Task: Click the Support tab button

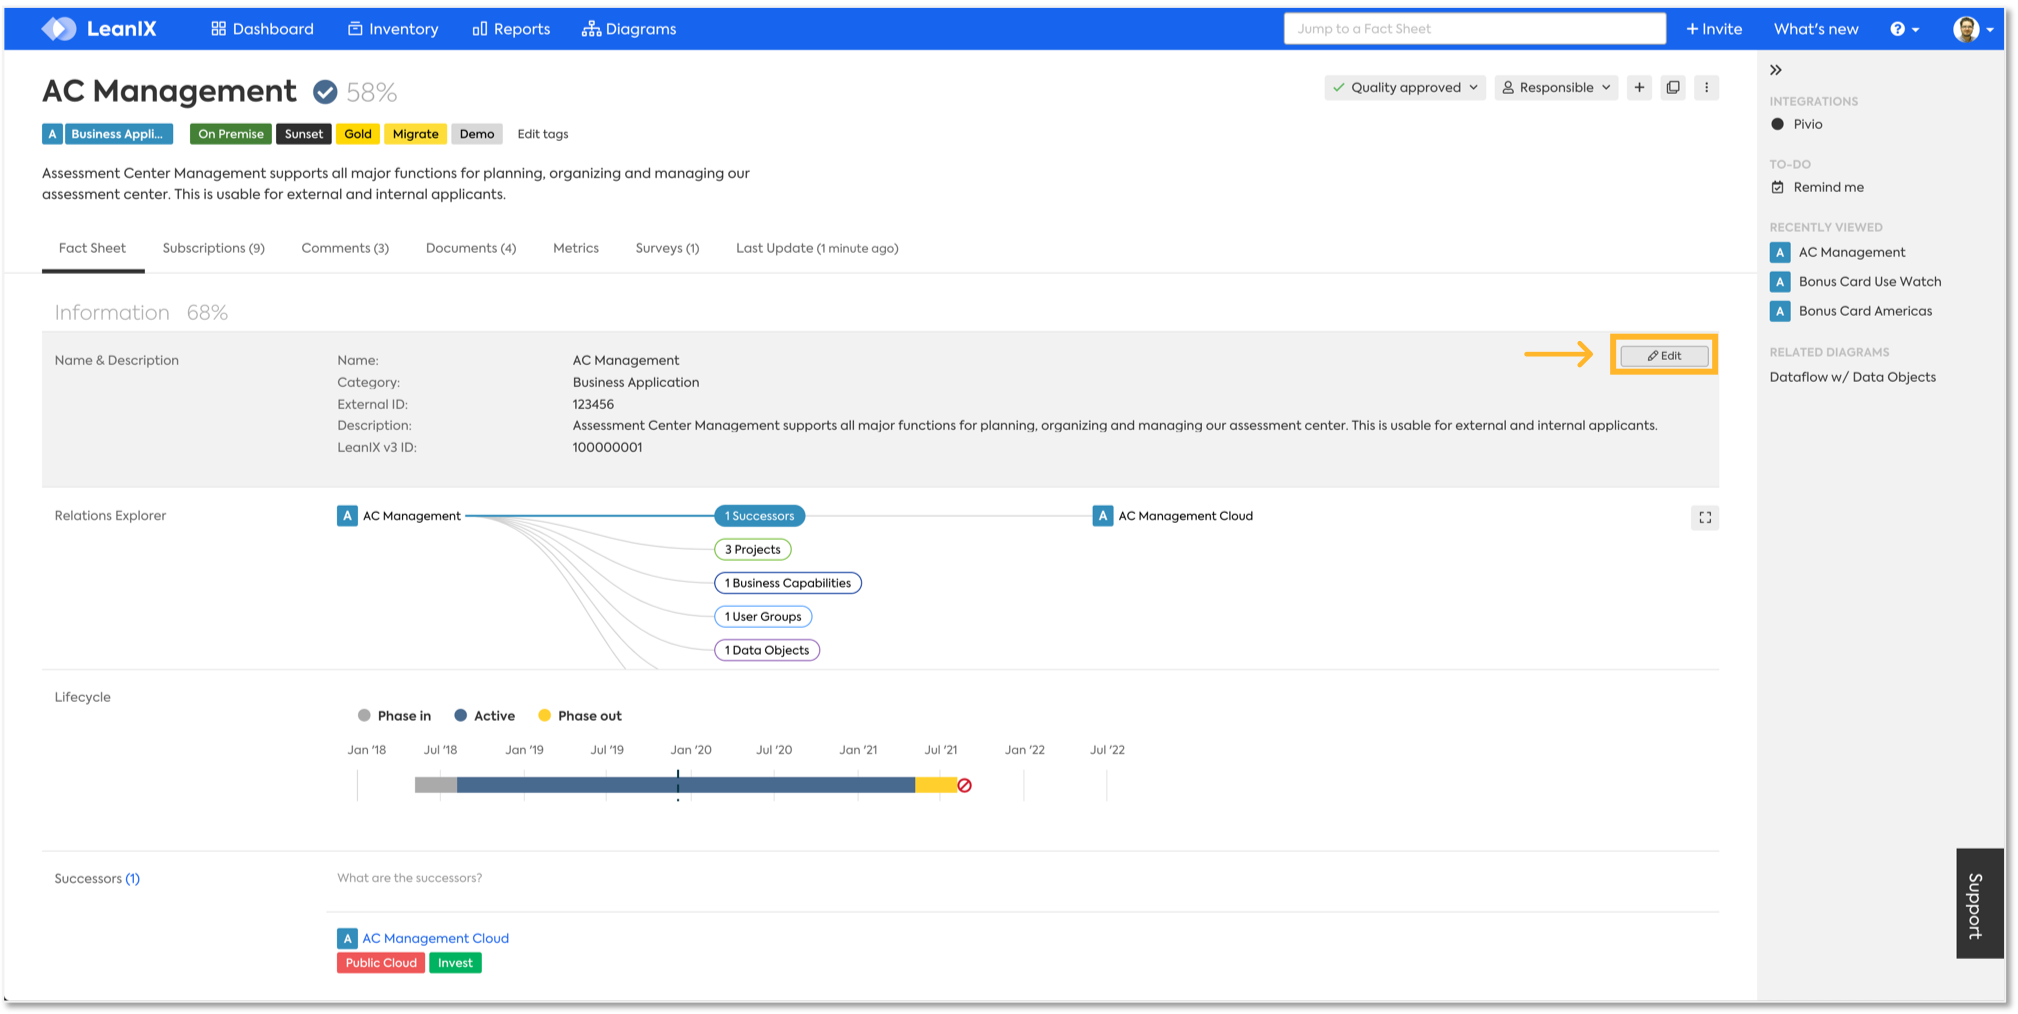Action: coord(1979,904)
